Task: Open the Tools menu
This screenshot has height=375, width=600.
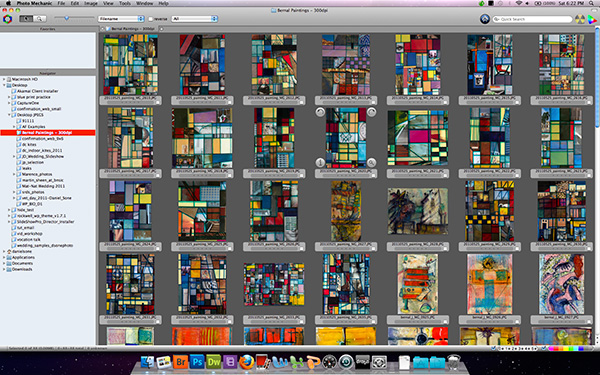Action: pyautogui.click(x=125, y=3)
